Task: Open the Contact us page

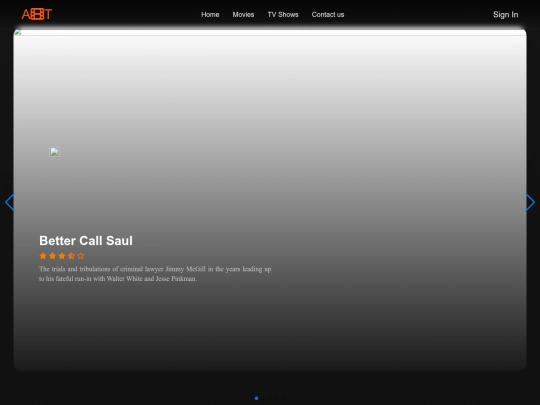Action: 328,14
